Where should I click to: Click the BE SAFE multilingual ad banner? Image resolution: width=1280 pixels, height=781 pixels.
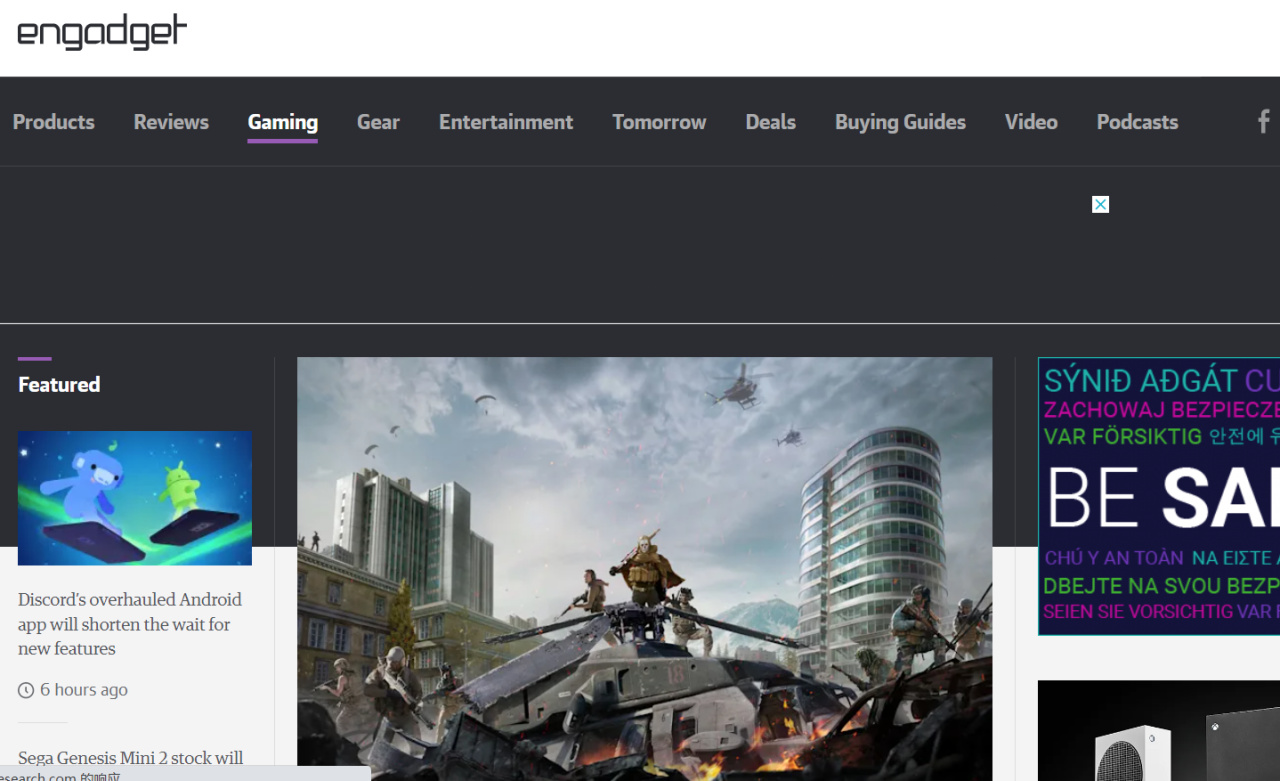1159,496
